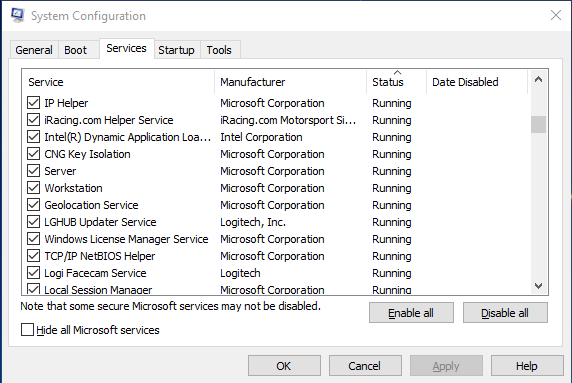
Task: Click 'Logitech, Inc.' manufacturer cell
Action: 253,222
